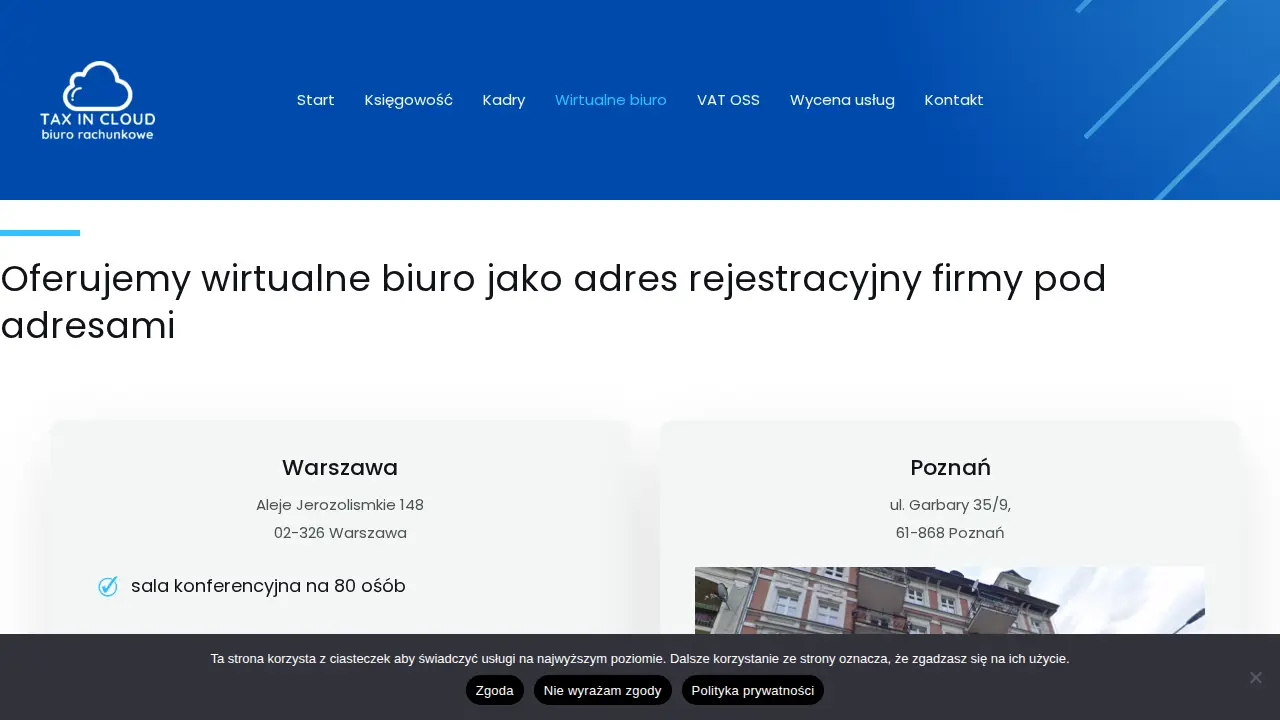Open the Kadry menu item

(504, 100)
